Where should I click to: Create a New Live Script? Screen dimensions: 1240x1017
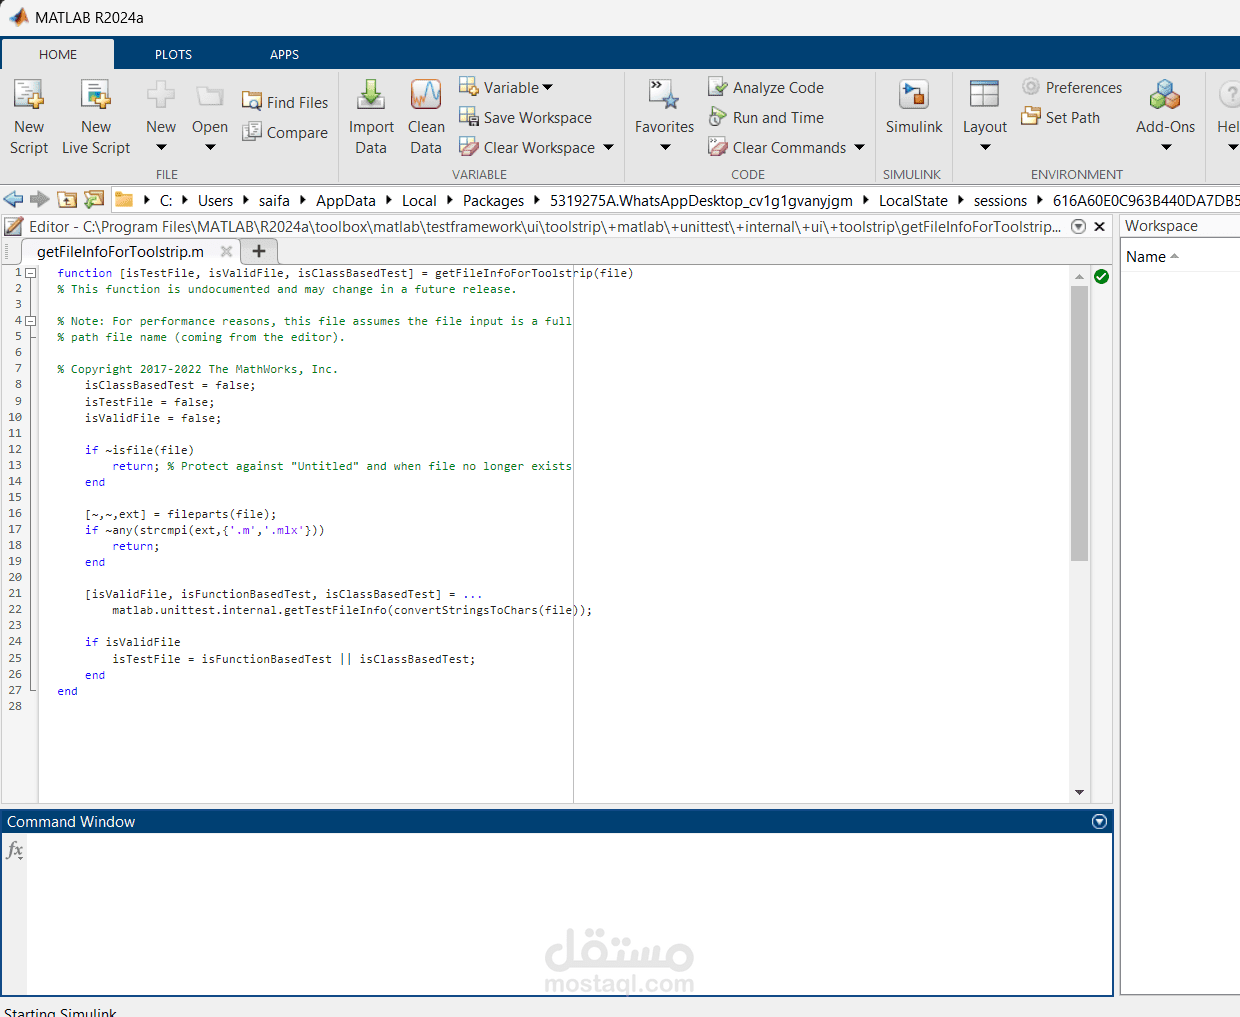point(96,118)
